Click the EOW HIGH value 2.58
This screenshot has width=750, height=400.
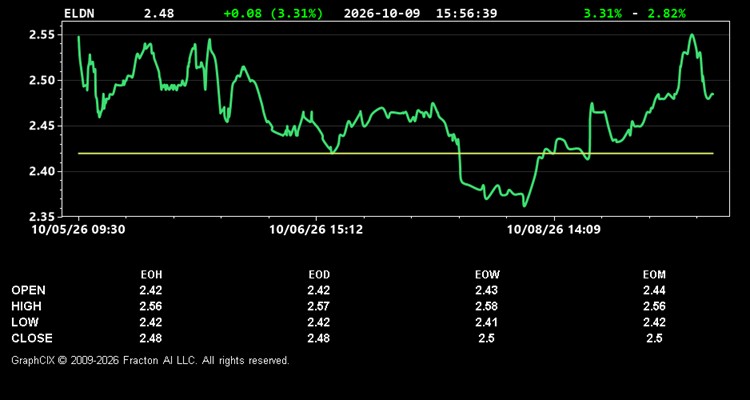[486, 306]
